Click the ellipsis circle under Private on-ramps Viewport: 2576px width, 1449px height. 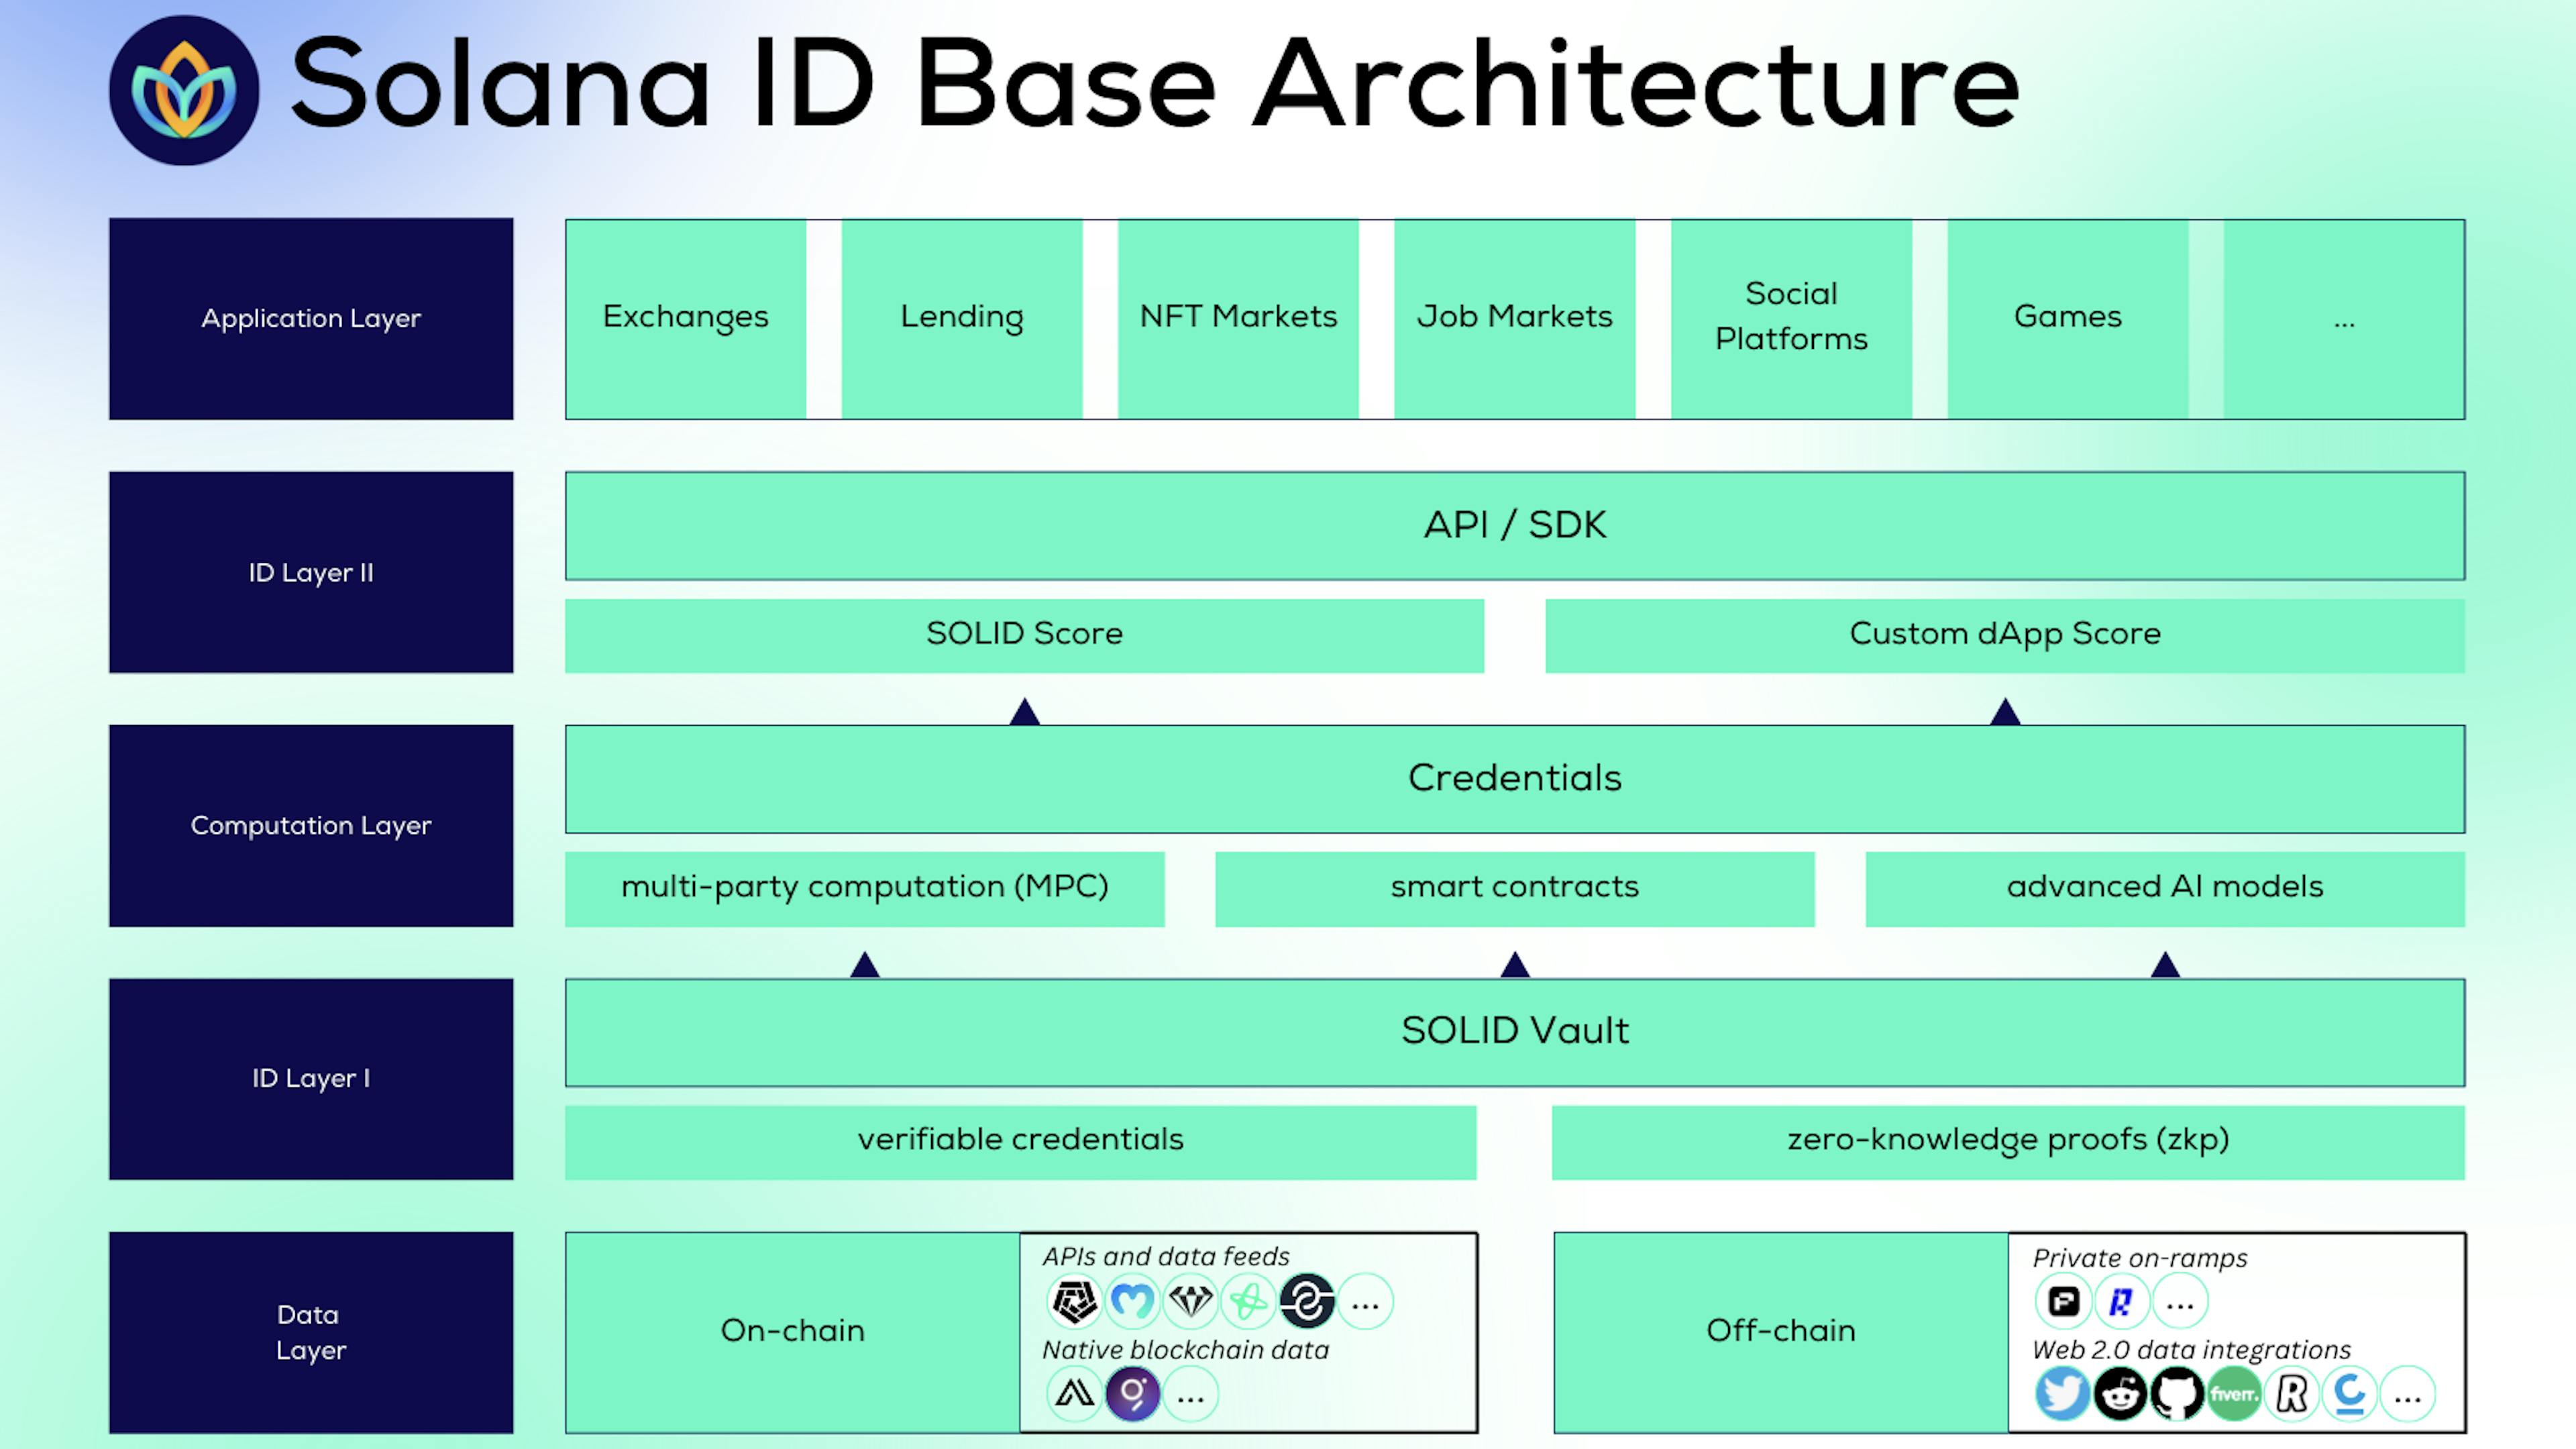pos(2179,1301)
